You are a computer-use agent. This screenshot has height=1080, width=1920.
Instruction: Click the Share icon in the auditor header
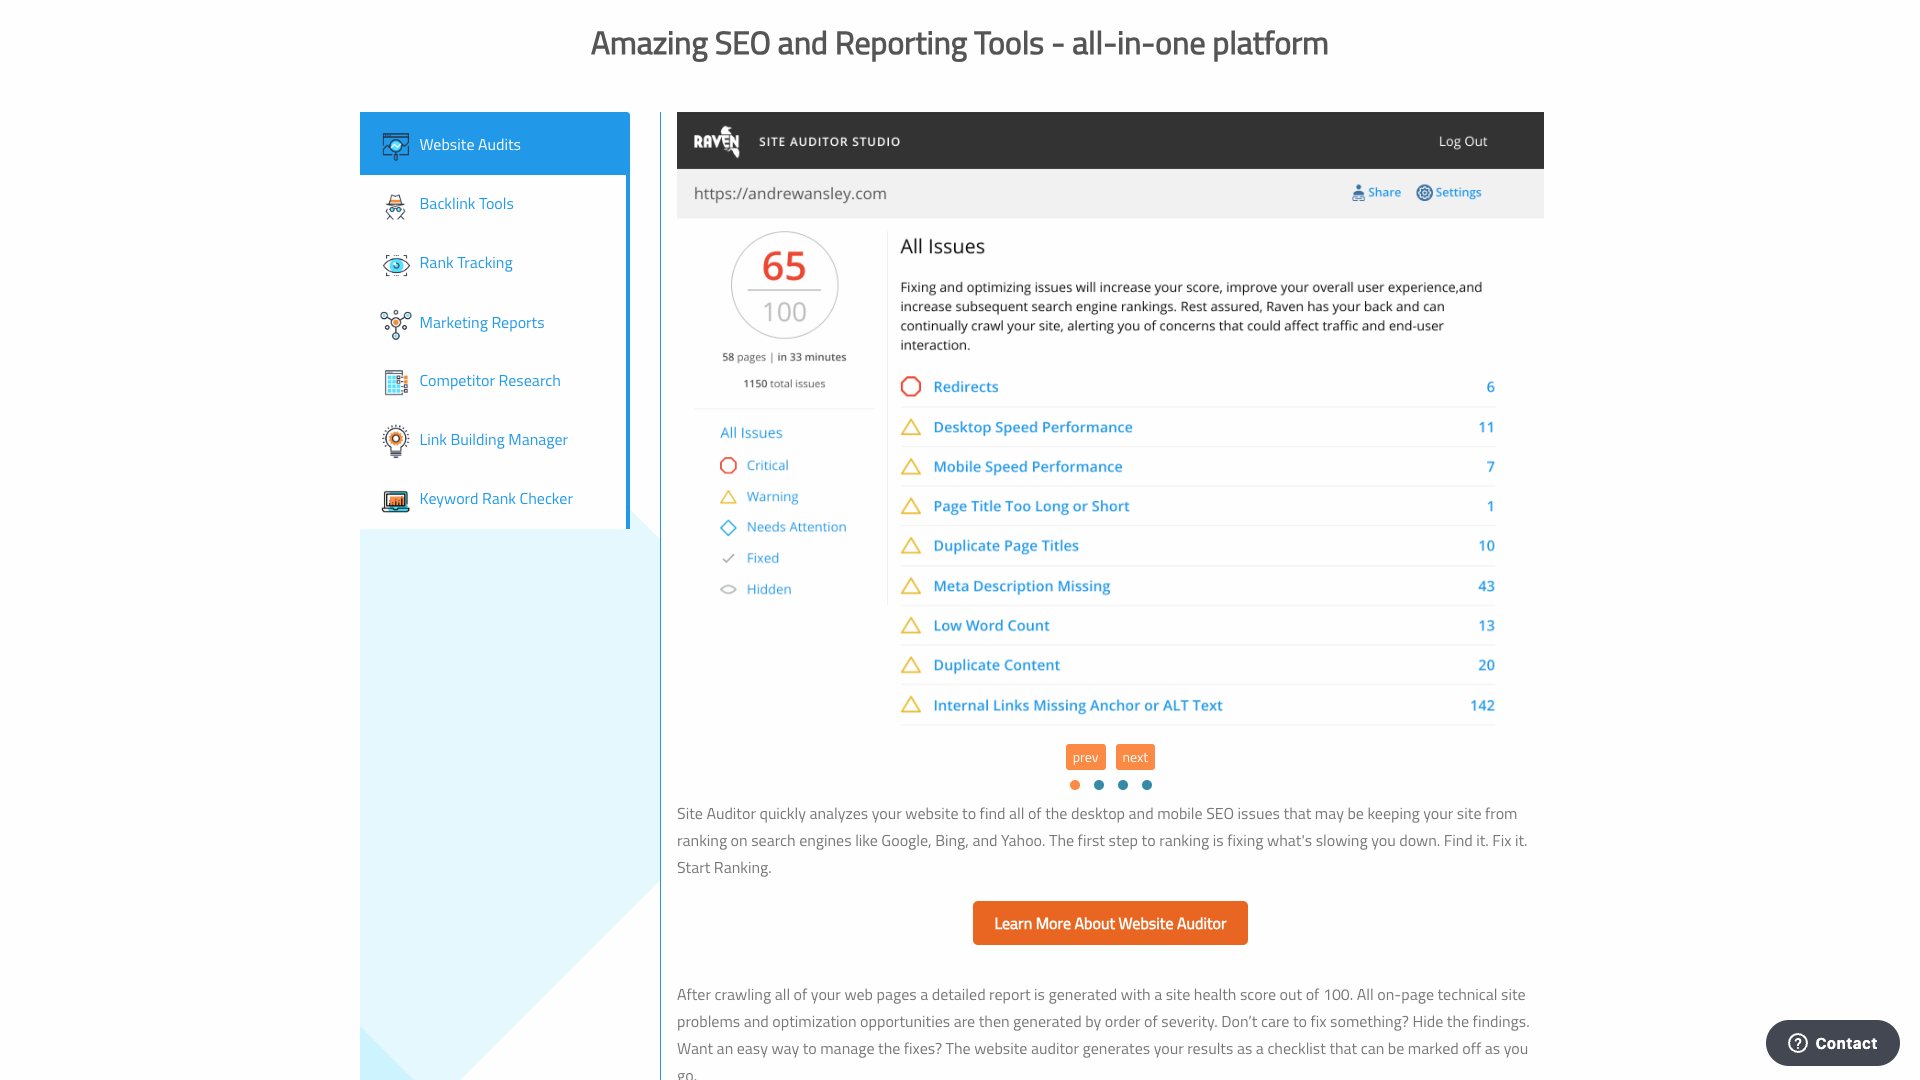[1359, 192]
